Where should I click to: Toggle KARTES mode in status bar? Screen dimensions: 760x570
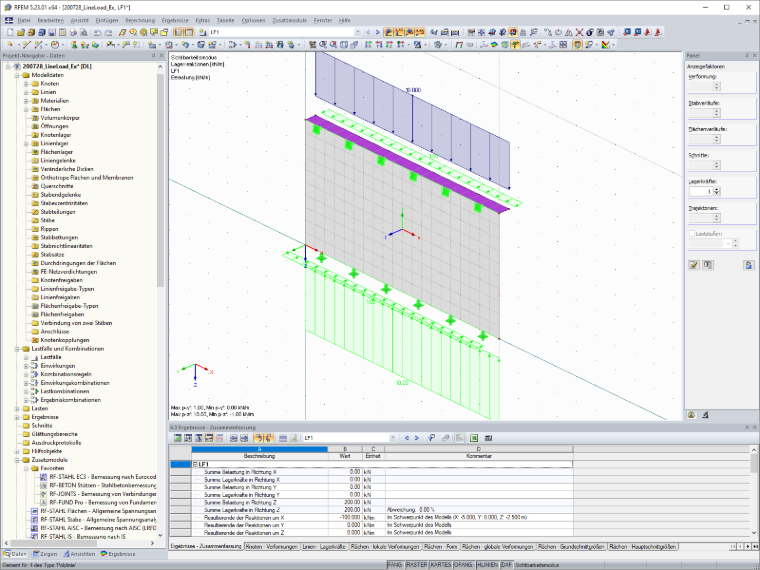click(441, 565)
